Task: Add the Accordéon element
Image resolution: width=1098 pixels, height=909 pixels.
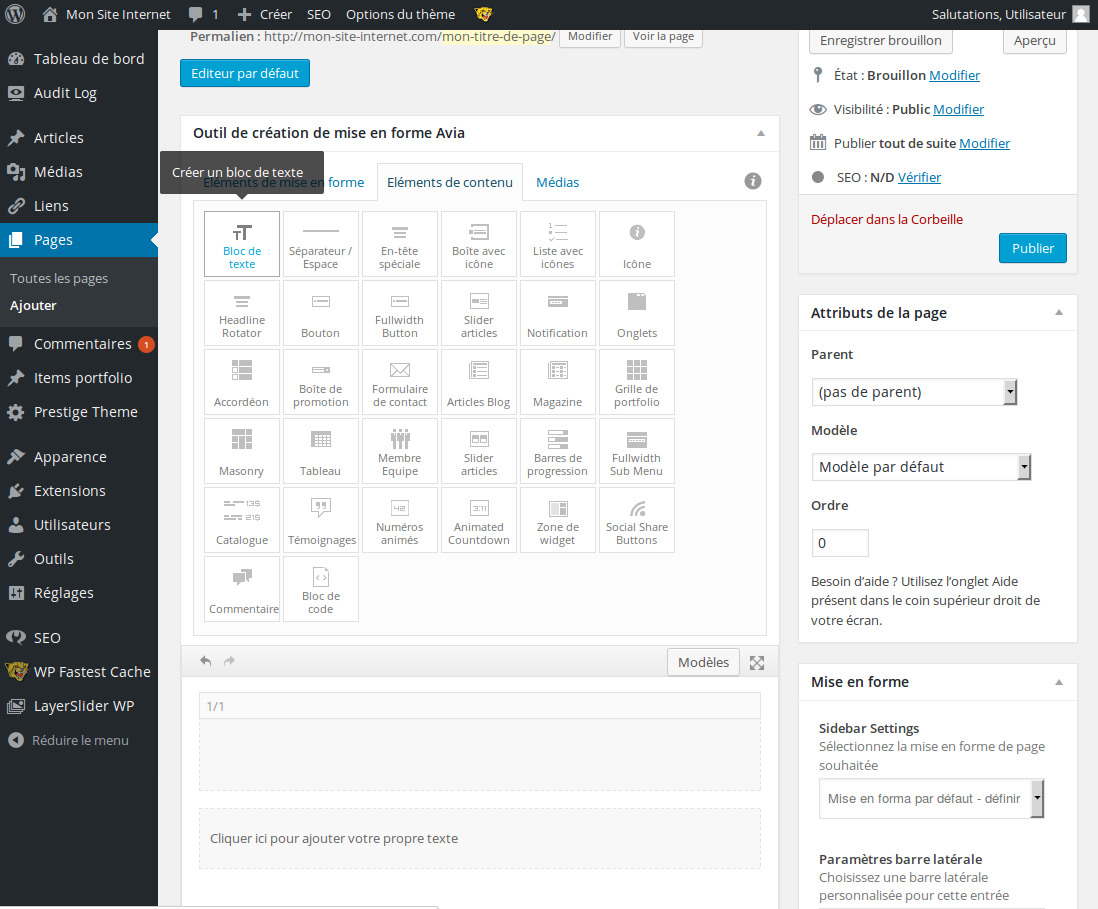Action: coord(242,382)
